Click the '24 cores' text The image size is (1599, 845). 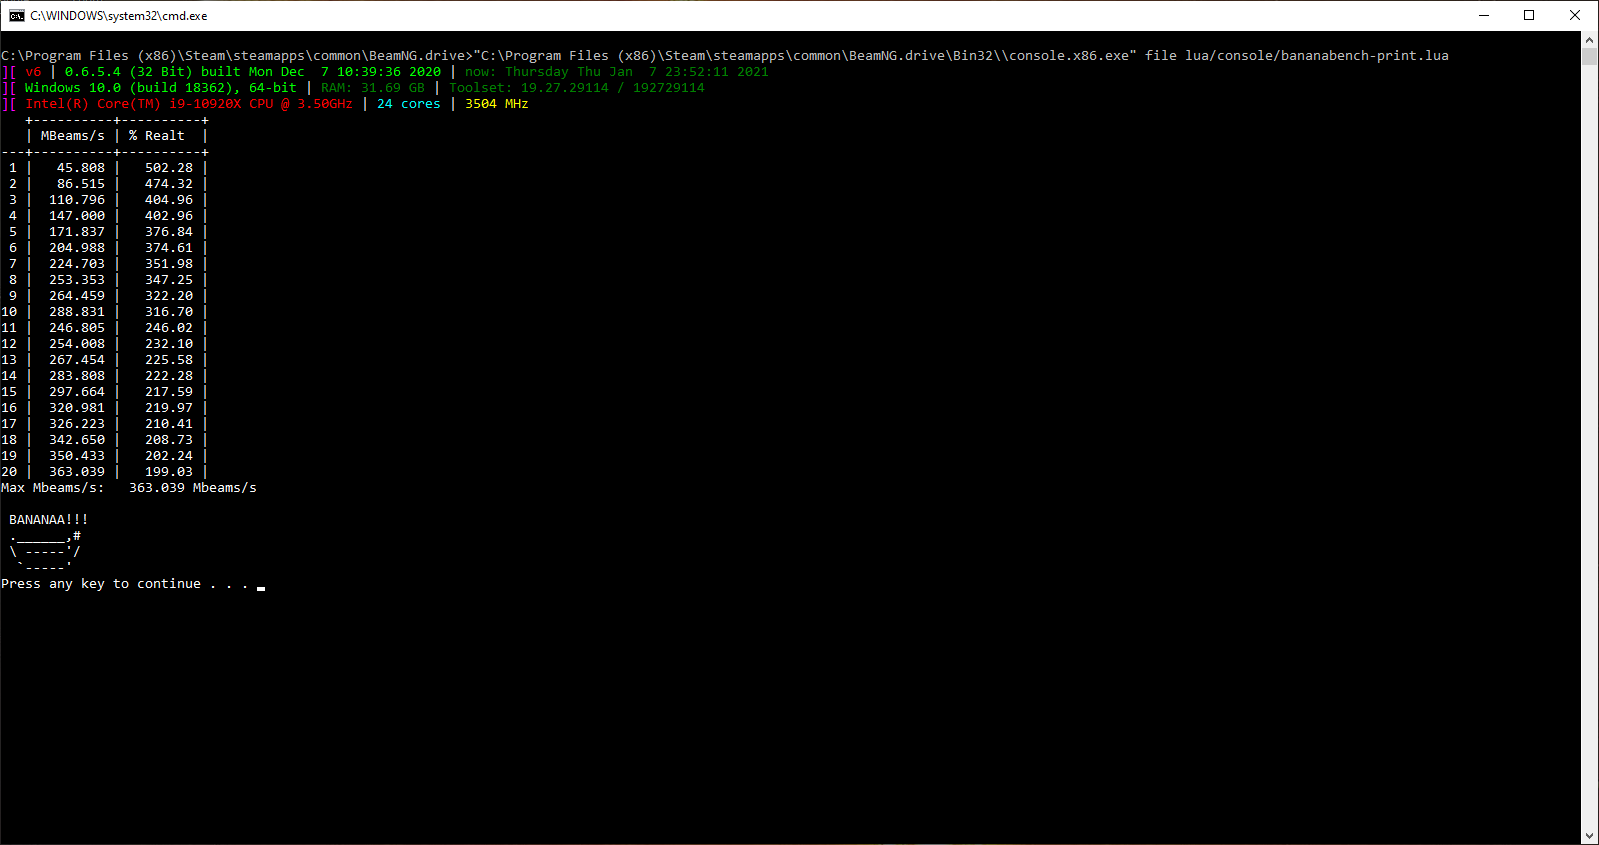pyautogui.click(x=409, y=104)
